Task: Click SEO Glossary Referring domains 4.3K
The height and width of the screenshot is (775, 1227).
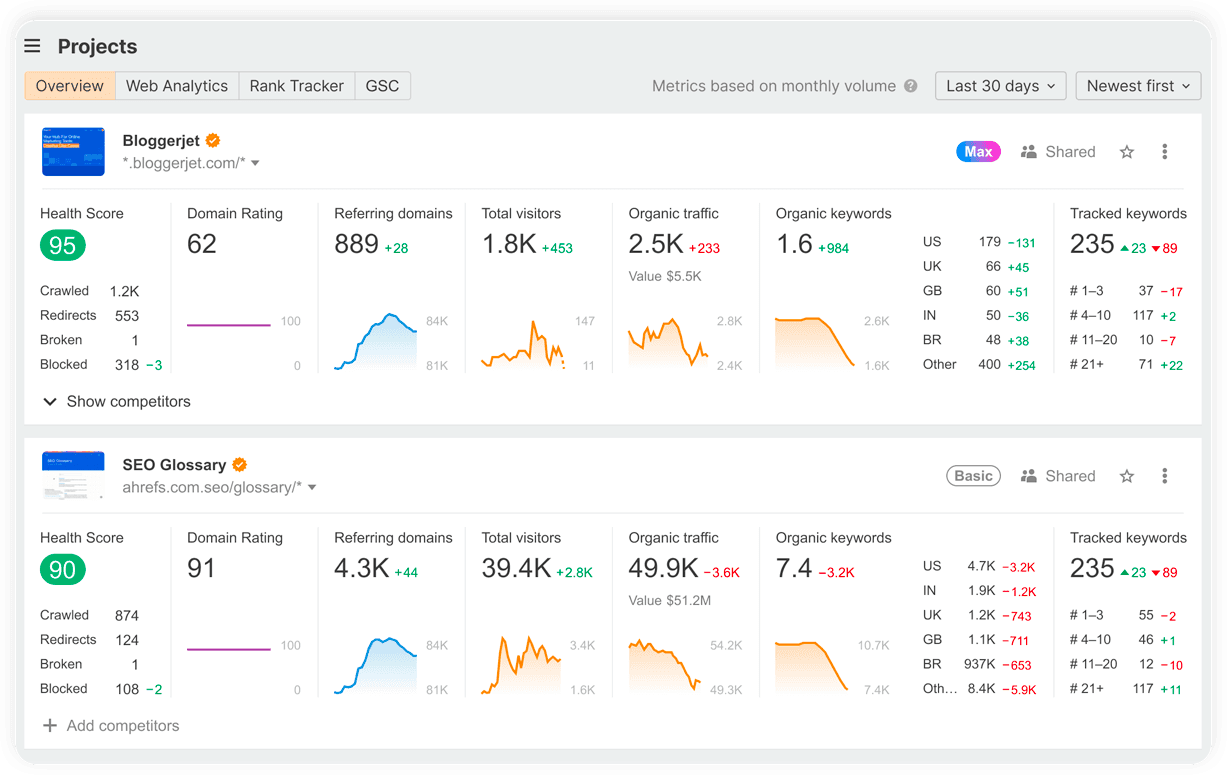Action: click(362, 568)
